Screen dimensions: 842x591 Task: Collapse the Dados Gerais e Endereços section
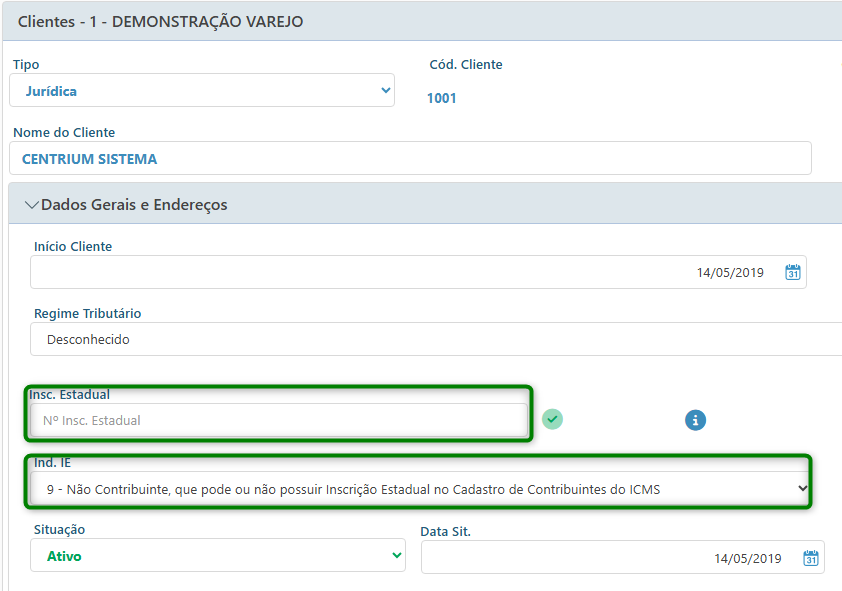pos(32,205)
